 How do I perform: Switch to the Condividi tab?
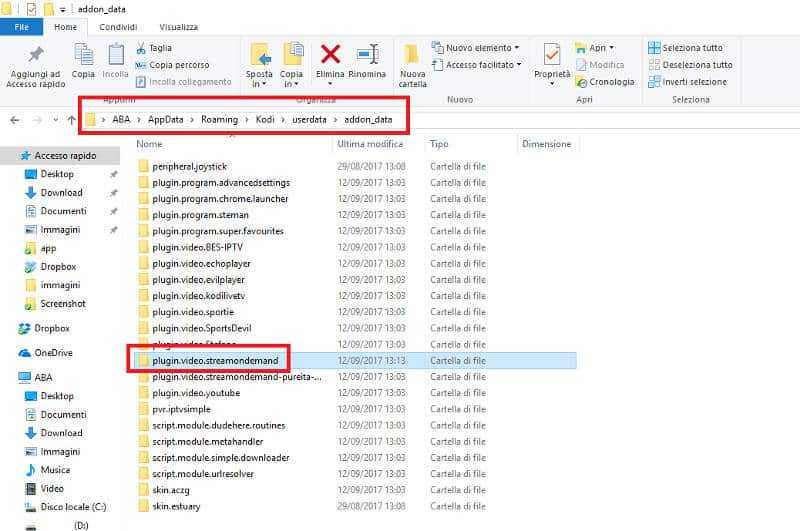point(118,27)
